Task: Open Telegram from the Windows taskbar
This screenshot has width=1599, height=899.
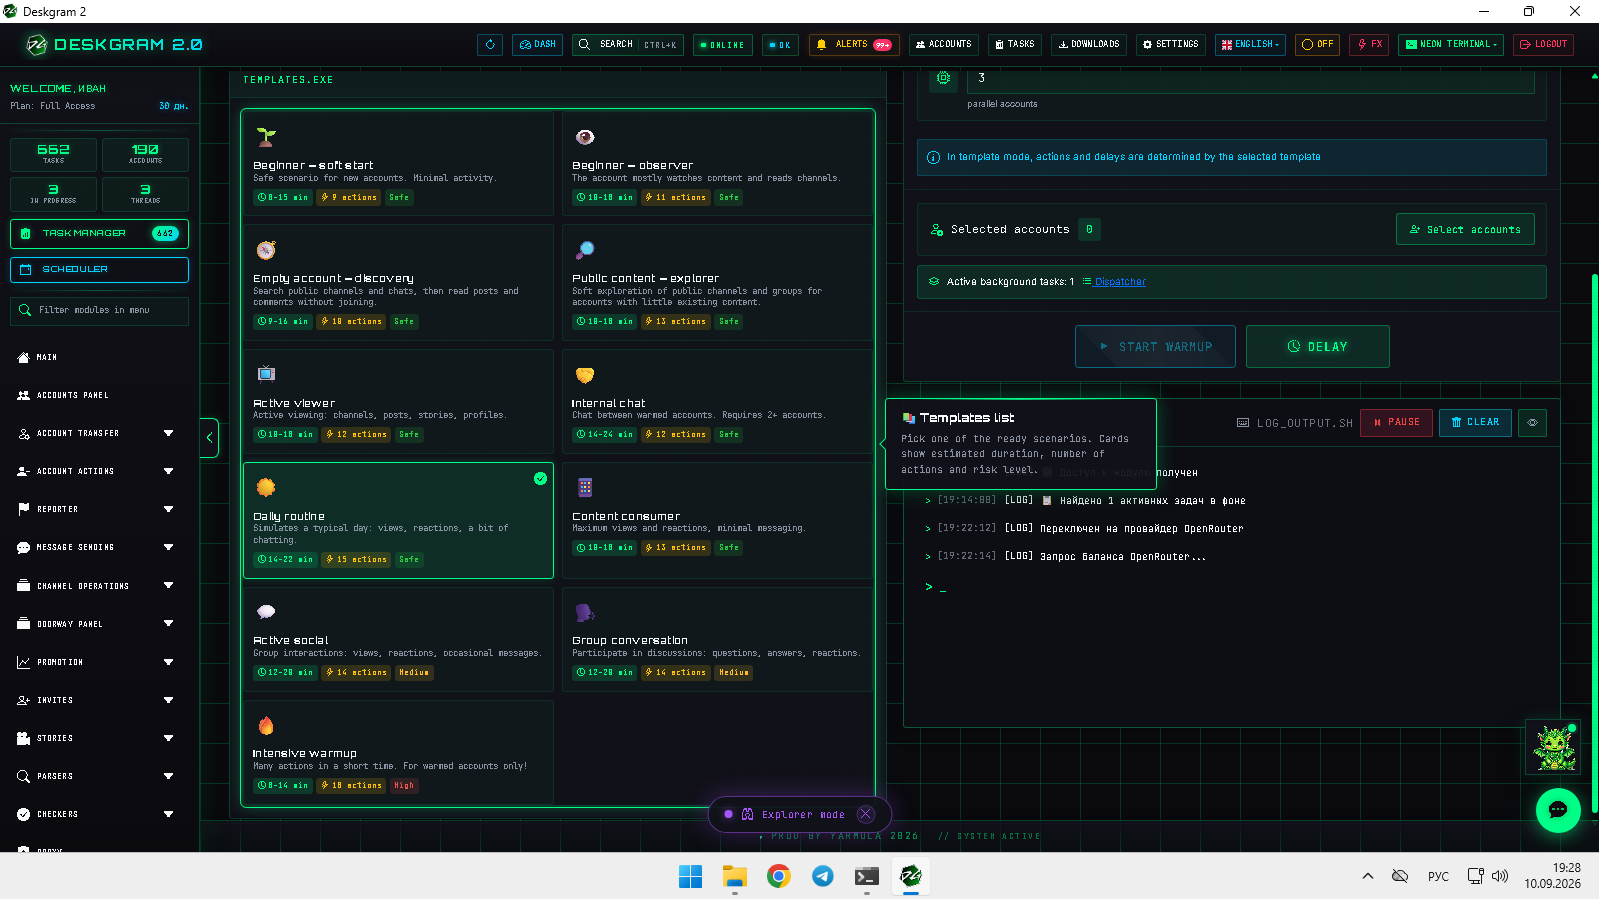Action: tap(823, 876)
